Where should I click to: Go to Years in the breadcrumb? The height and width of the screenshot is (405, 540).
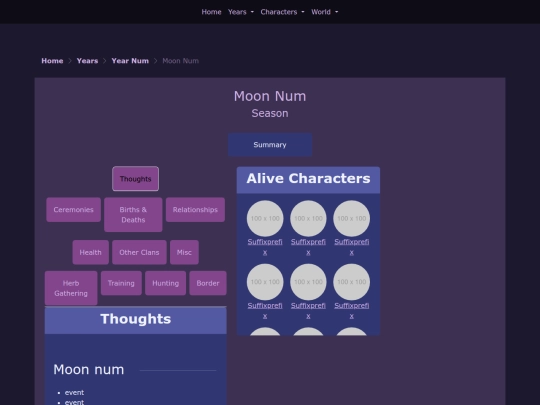tap(87, 61)
